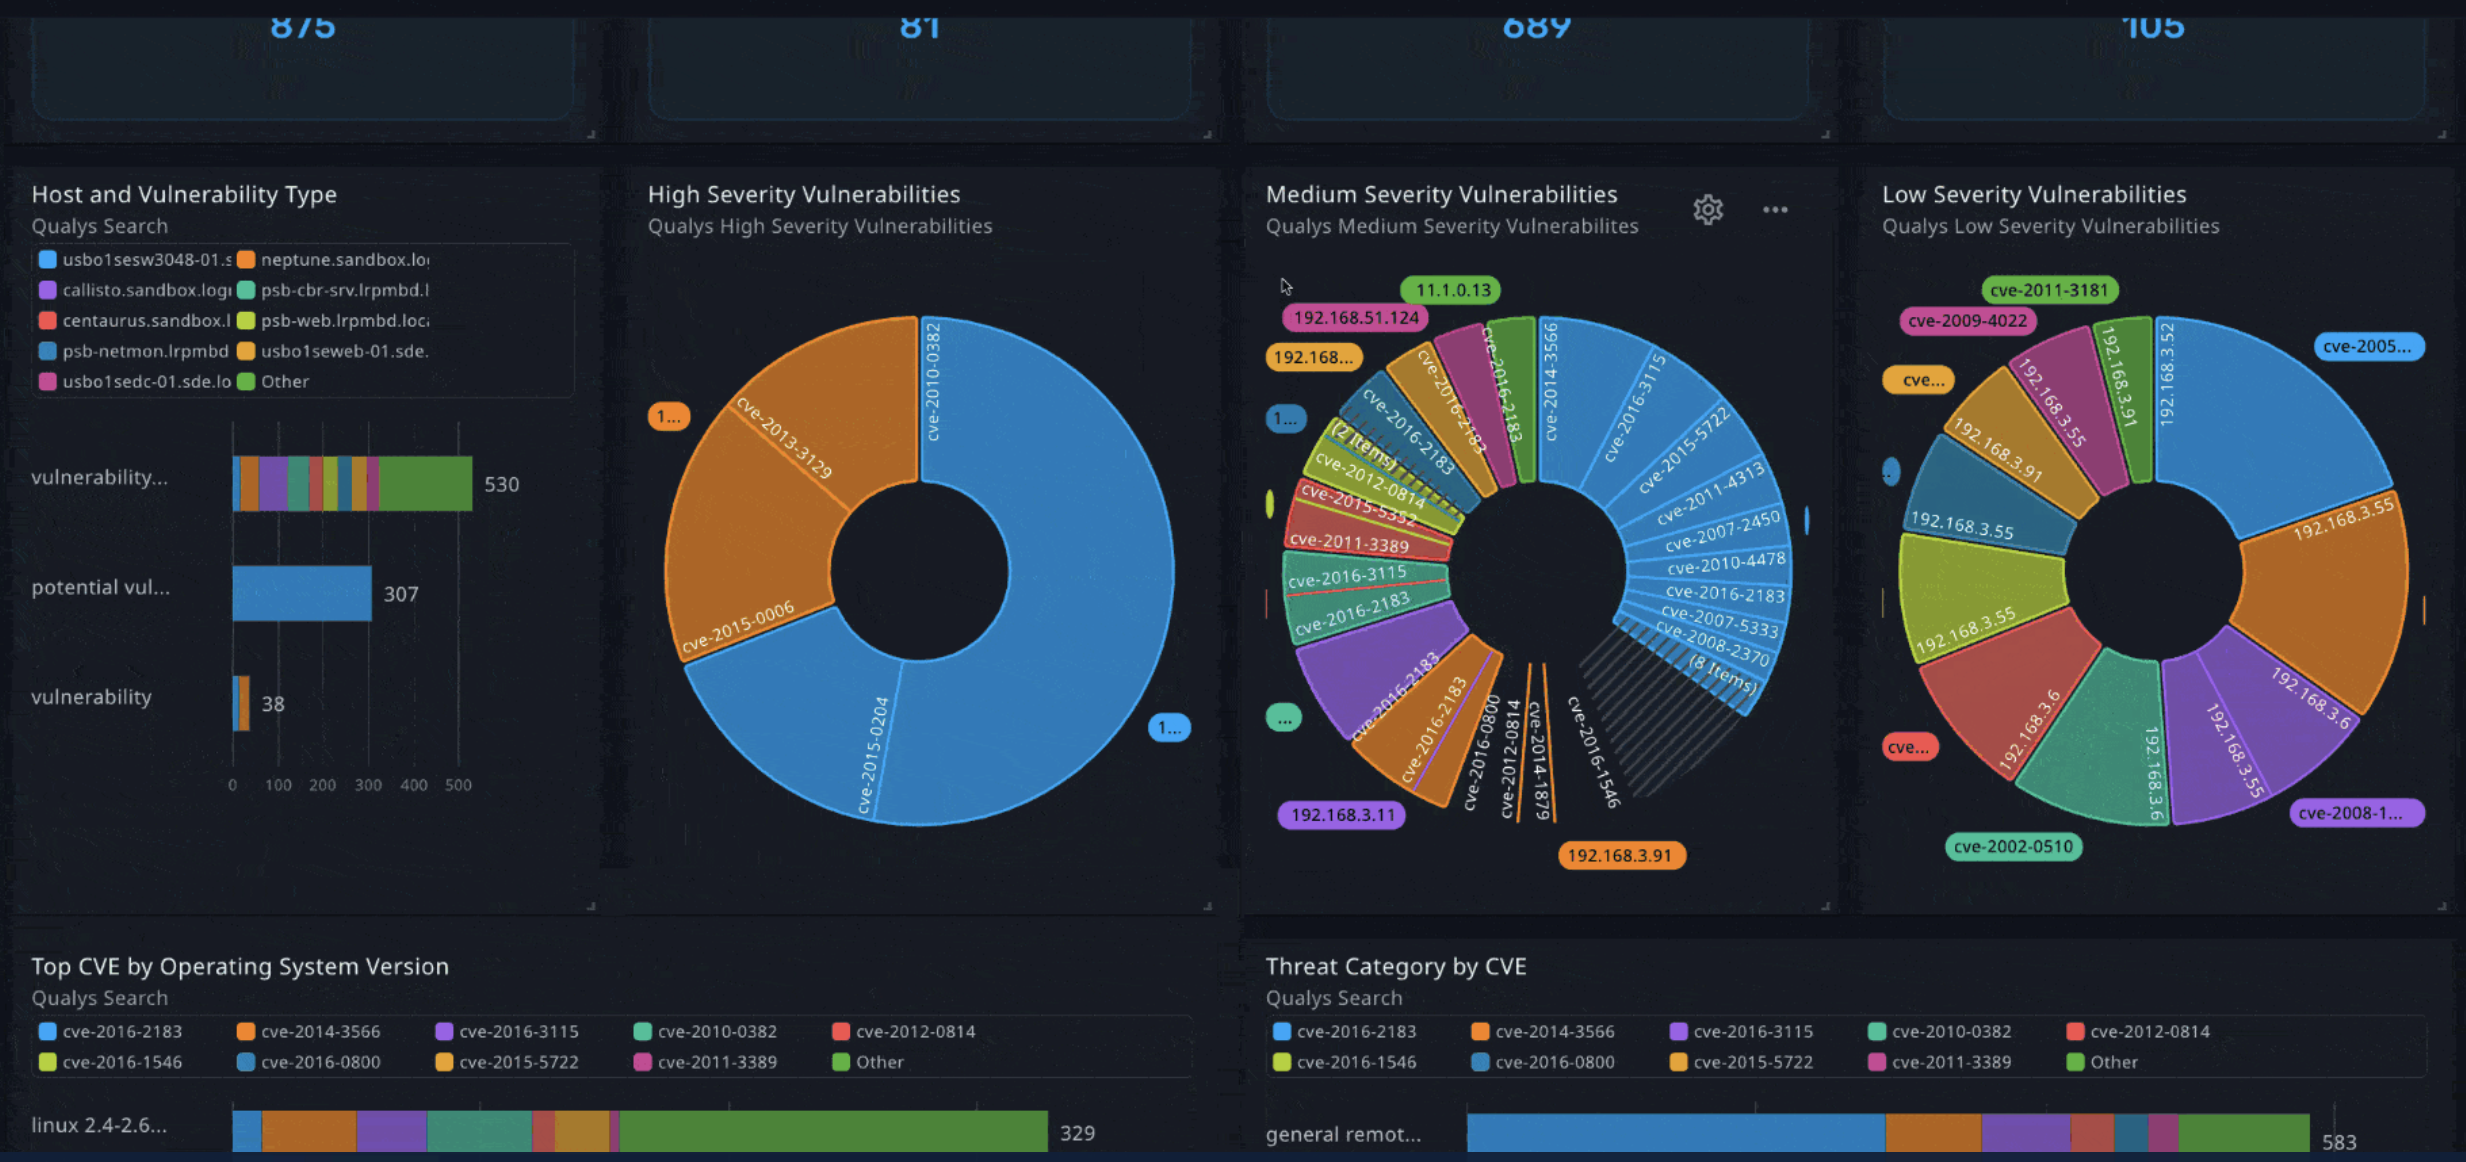Toggle cve-2014-3566 legend in Top CVE chart
Viewport: 2466px width, 1162px height.
pyautogui.click(x=309, y=1031)
